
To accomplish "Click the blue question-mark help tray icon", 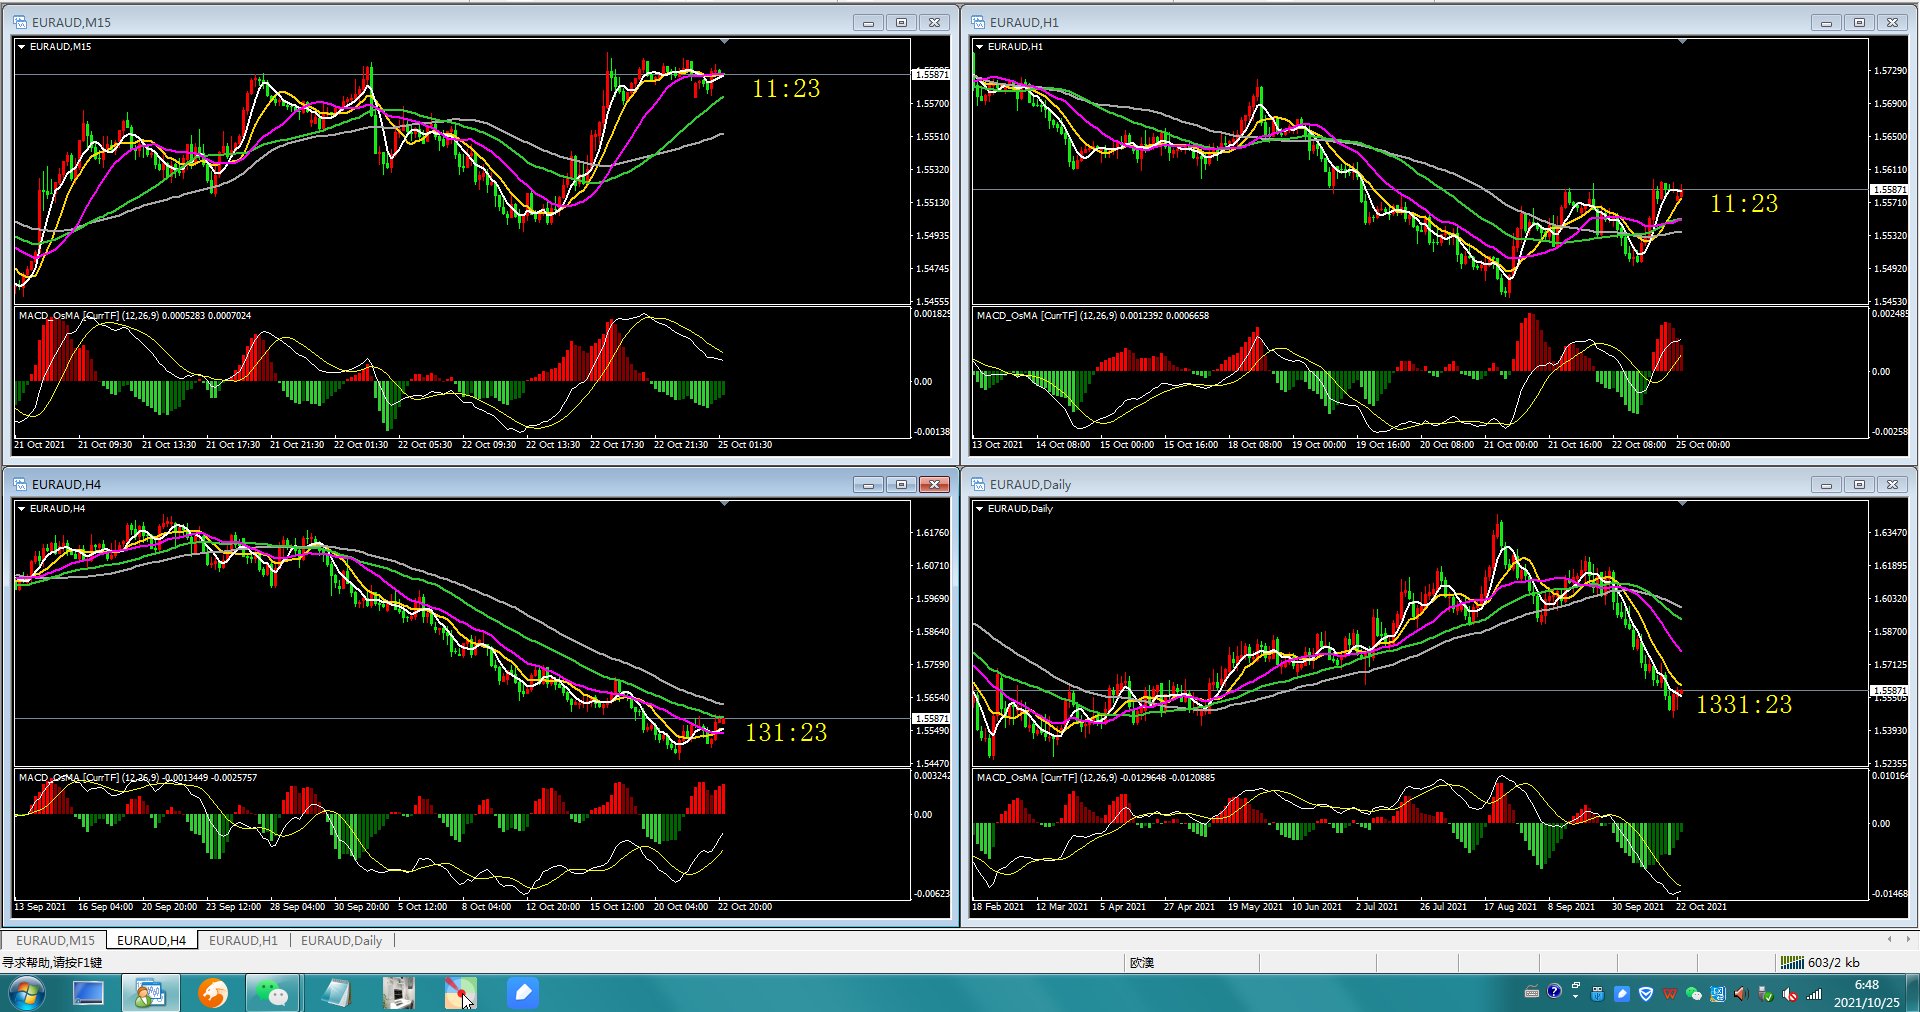I will [1554, 991].
